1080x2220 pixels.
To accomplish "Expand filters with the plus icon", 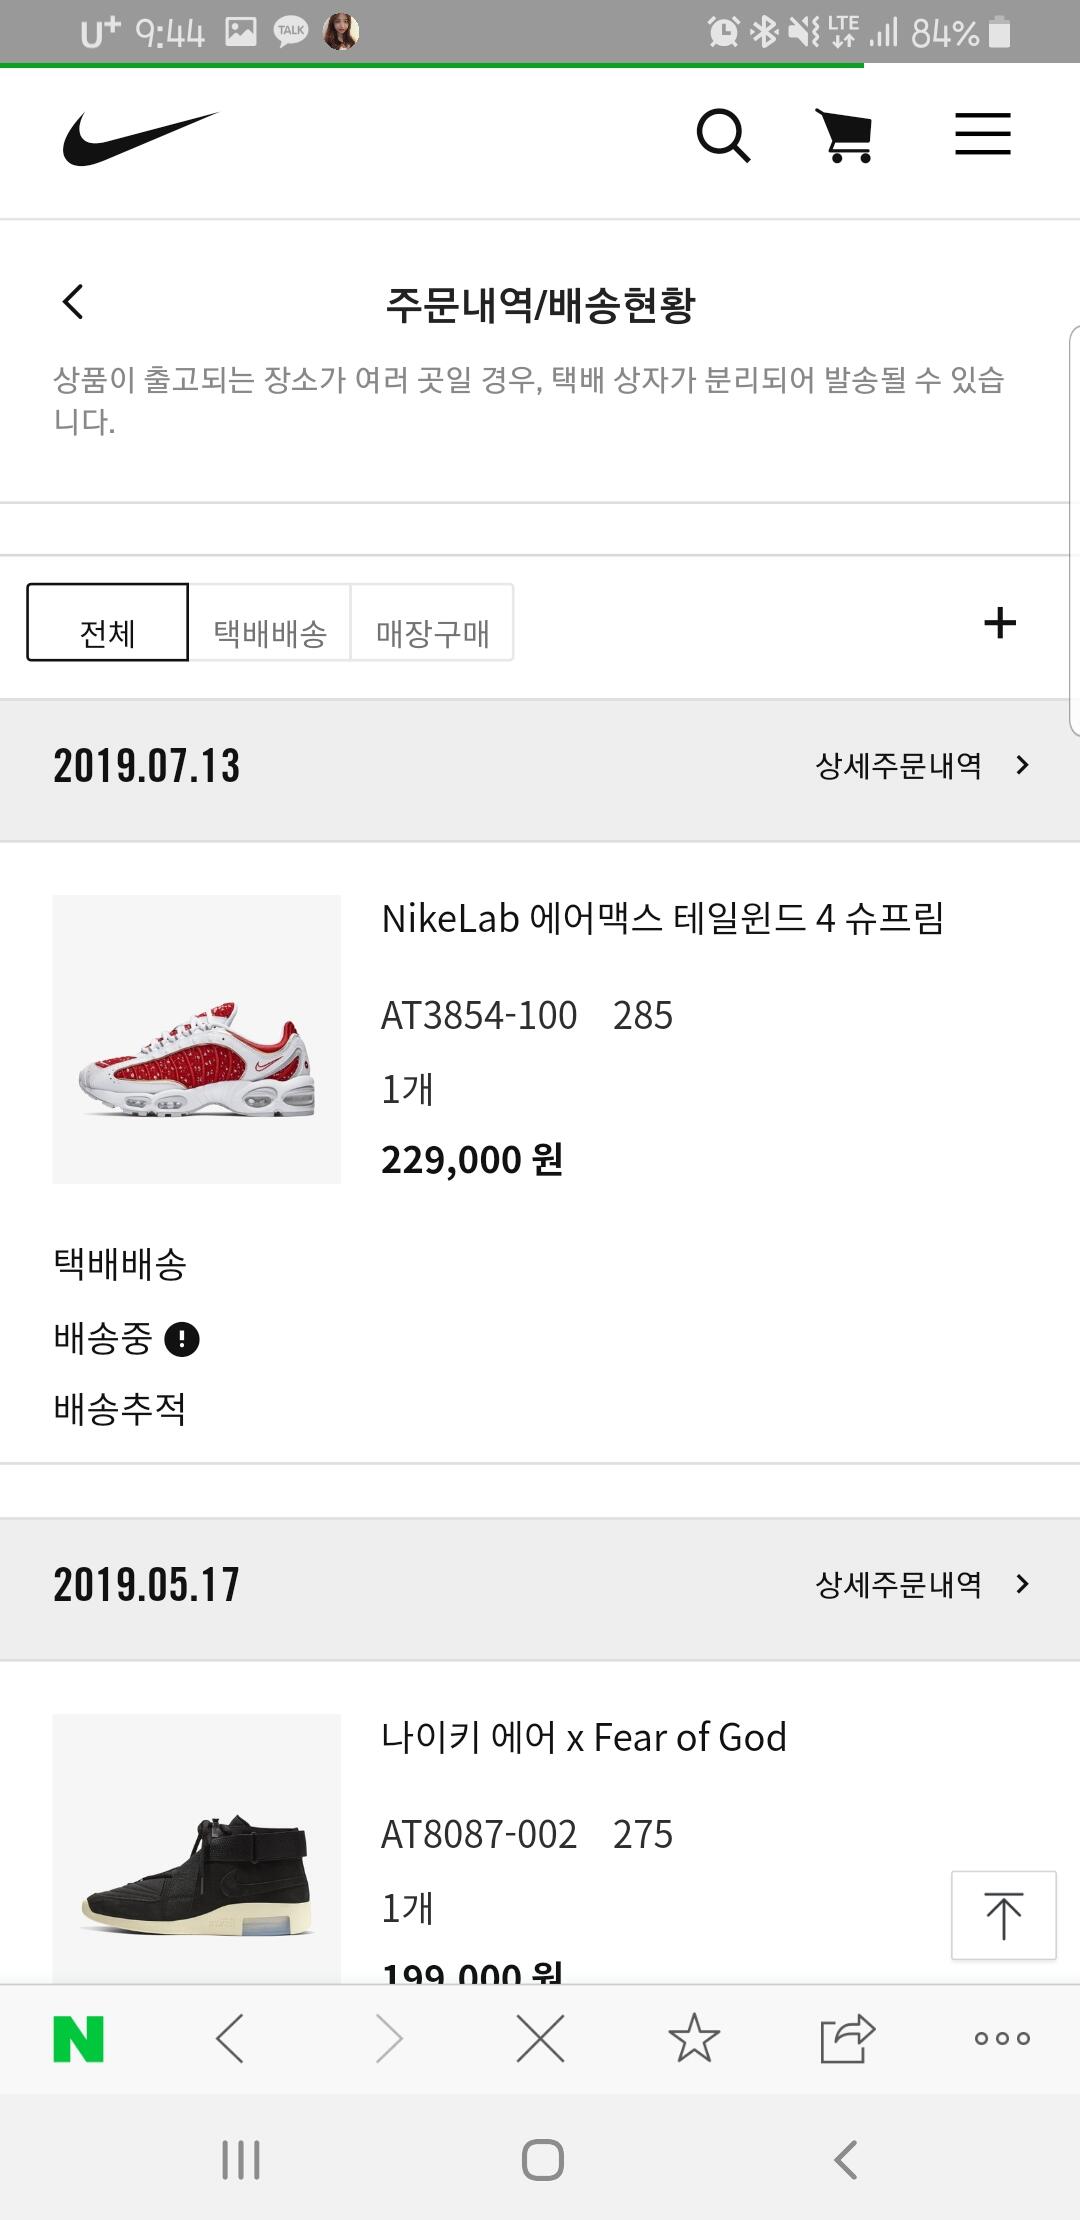I will pyautogui.click(x=1000, y=623).
